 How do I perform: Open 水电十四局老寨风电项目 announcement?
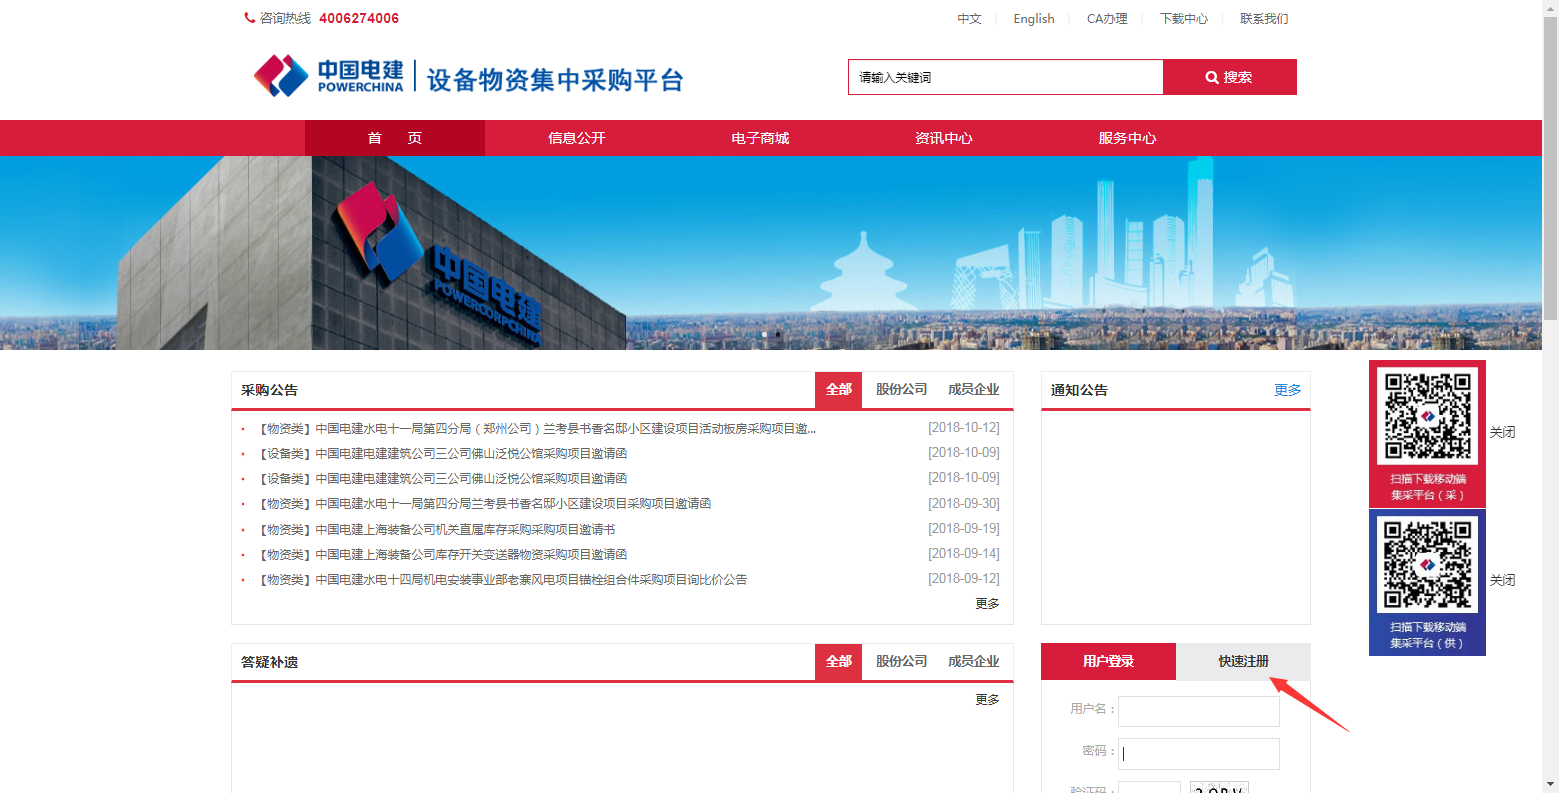tap(503, 580)
